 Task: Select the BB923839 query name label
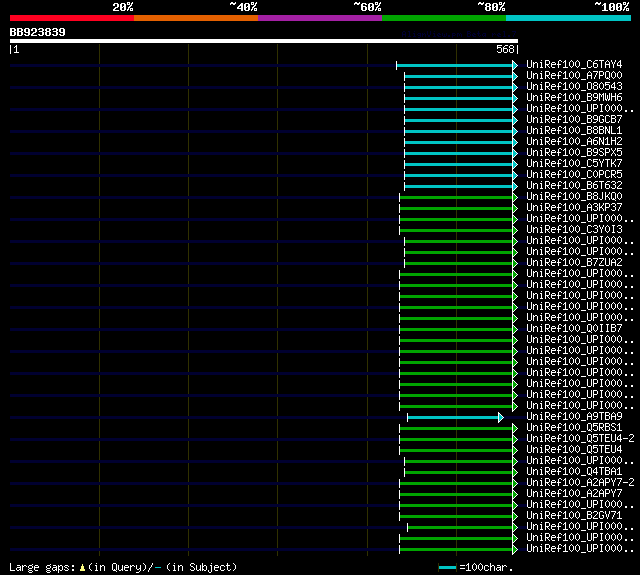point(38,32)
